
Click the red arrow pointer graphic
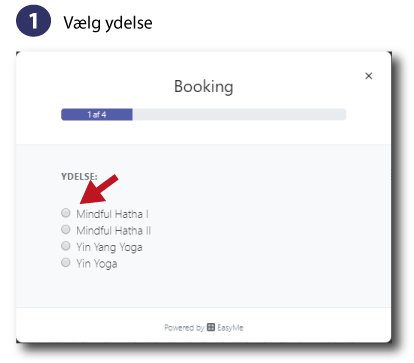click(x=99, y=189)
